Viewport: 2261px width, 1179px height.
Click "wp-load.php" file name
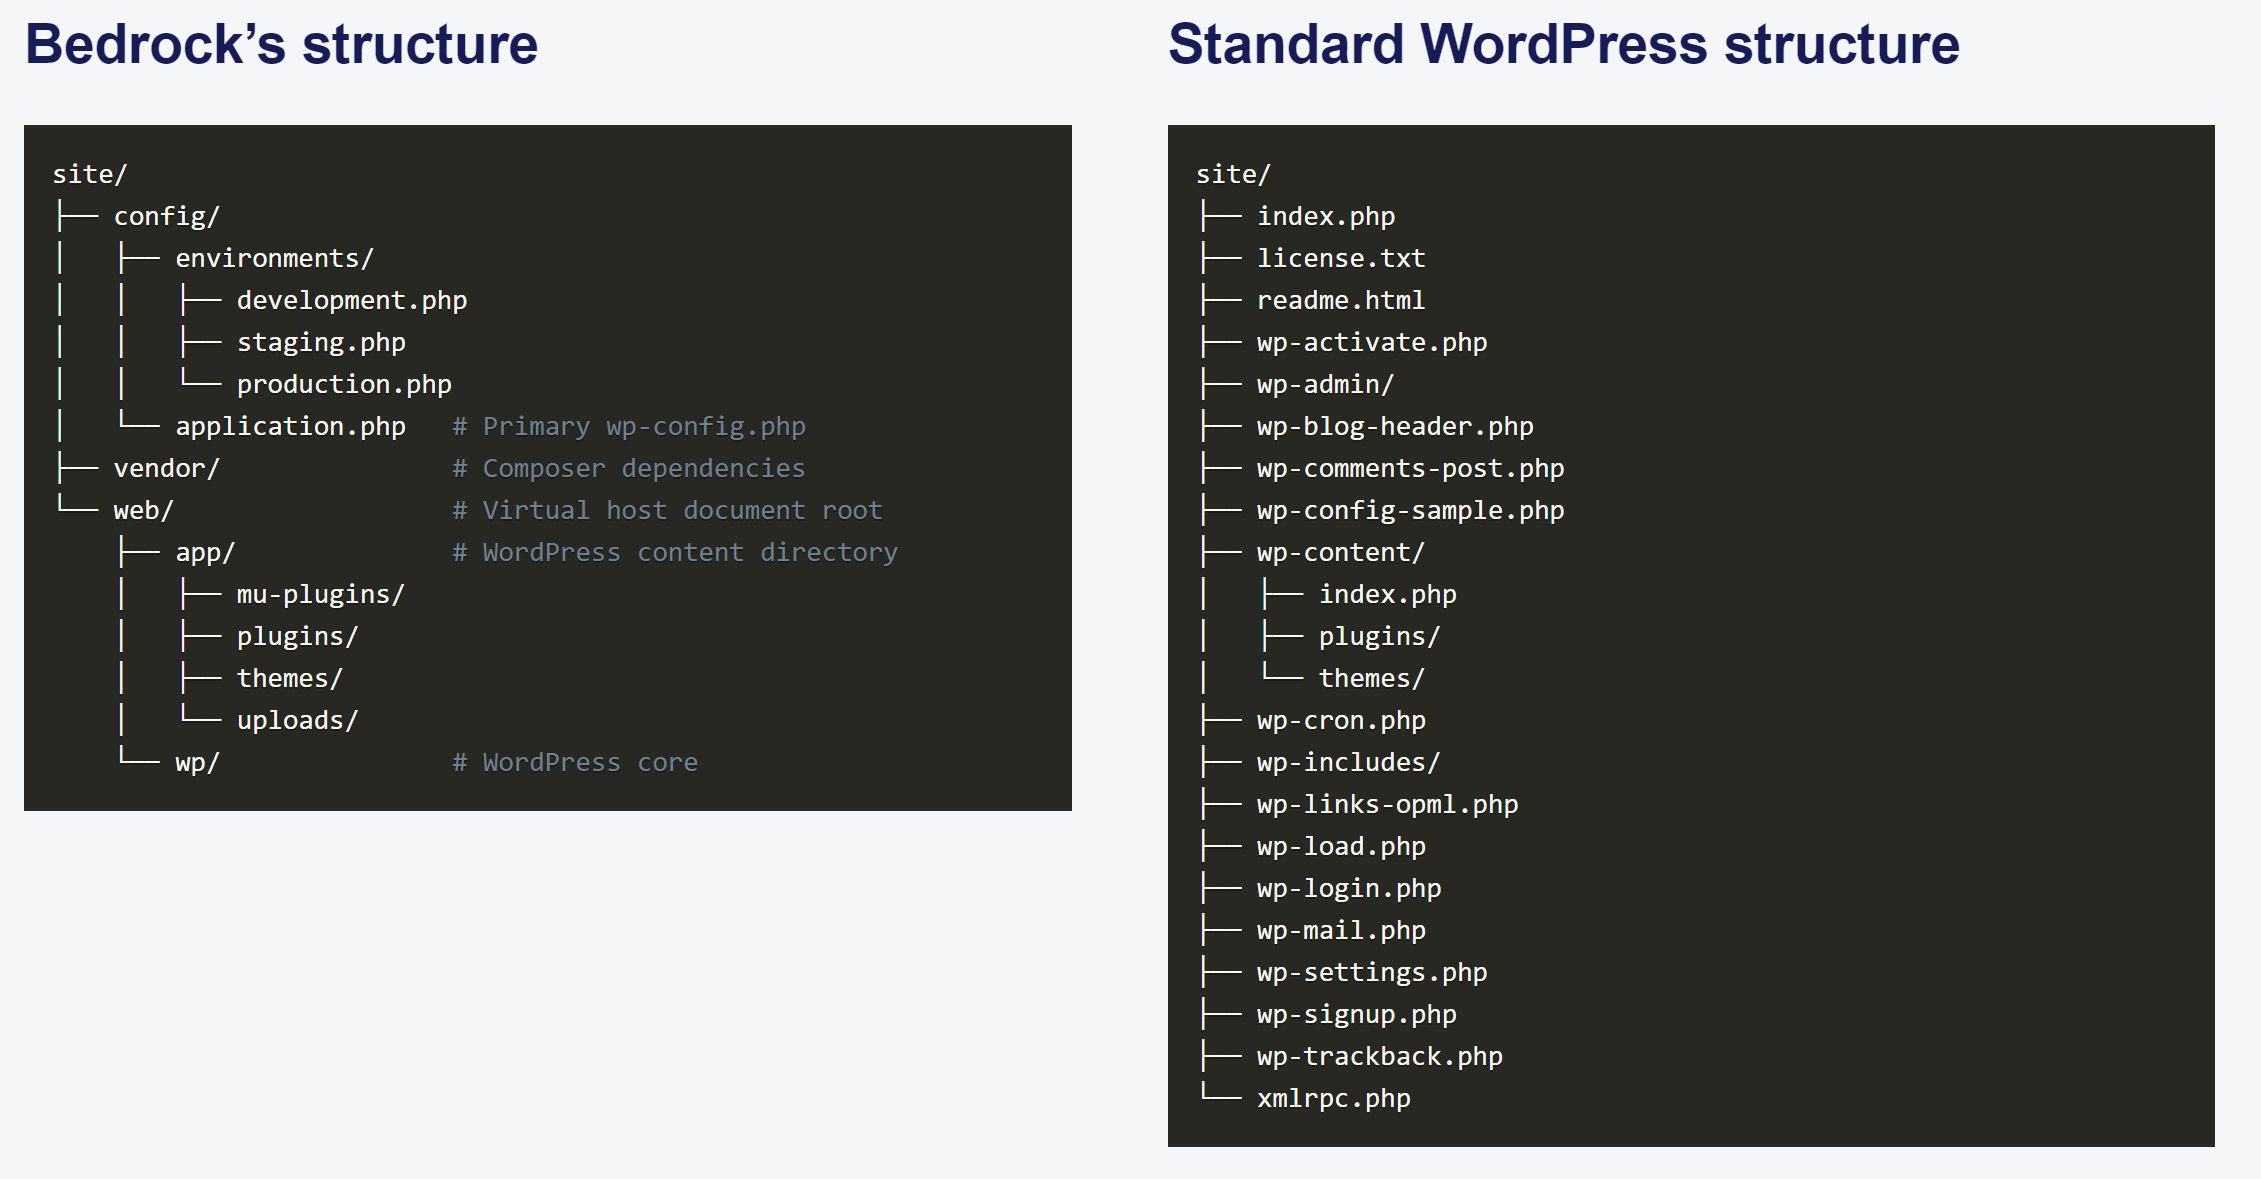(1341, 846)
